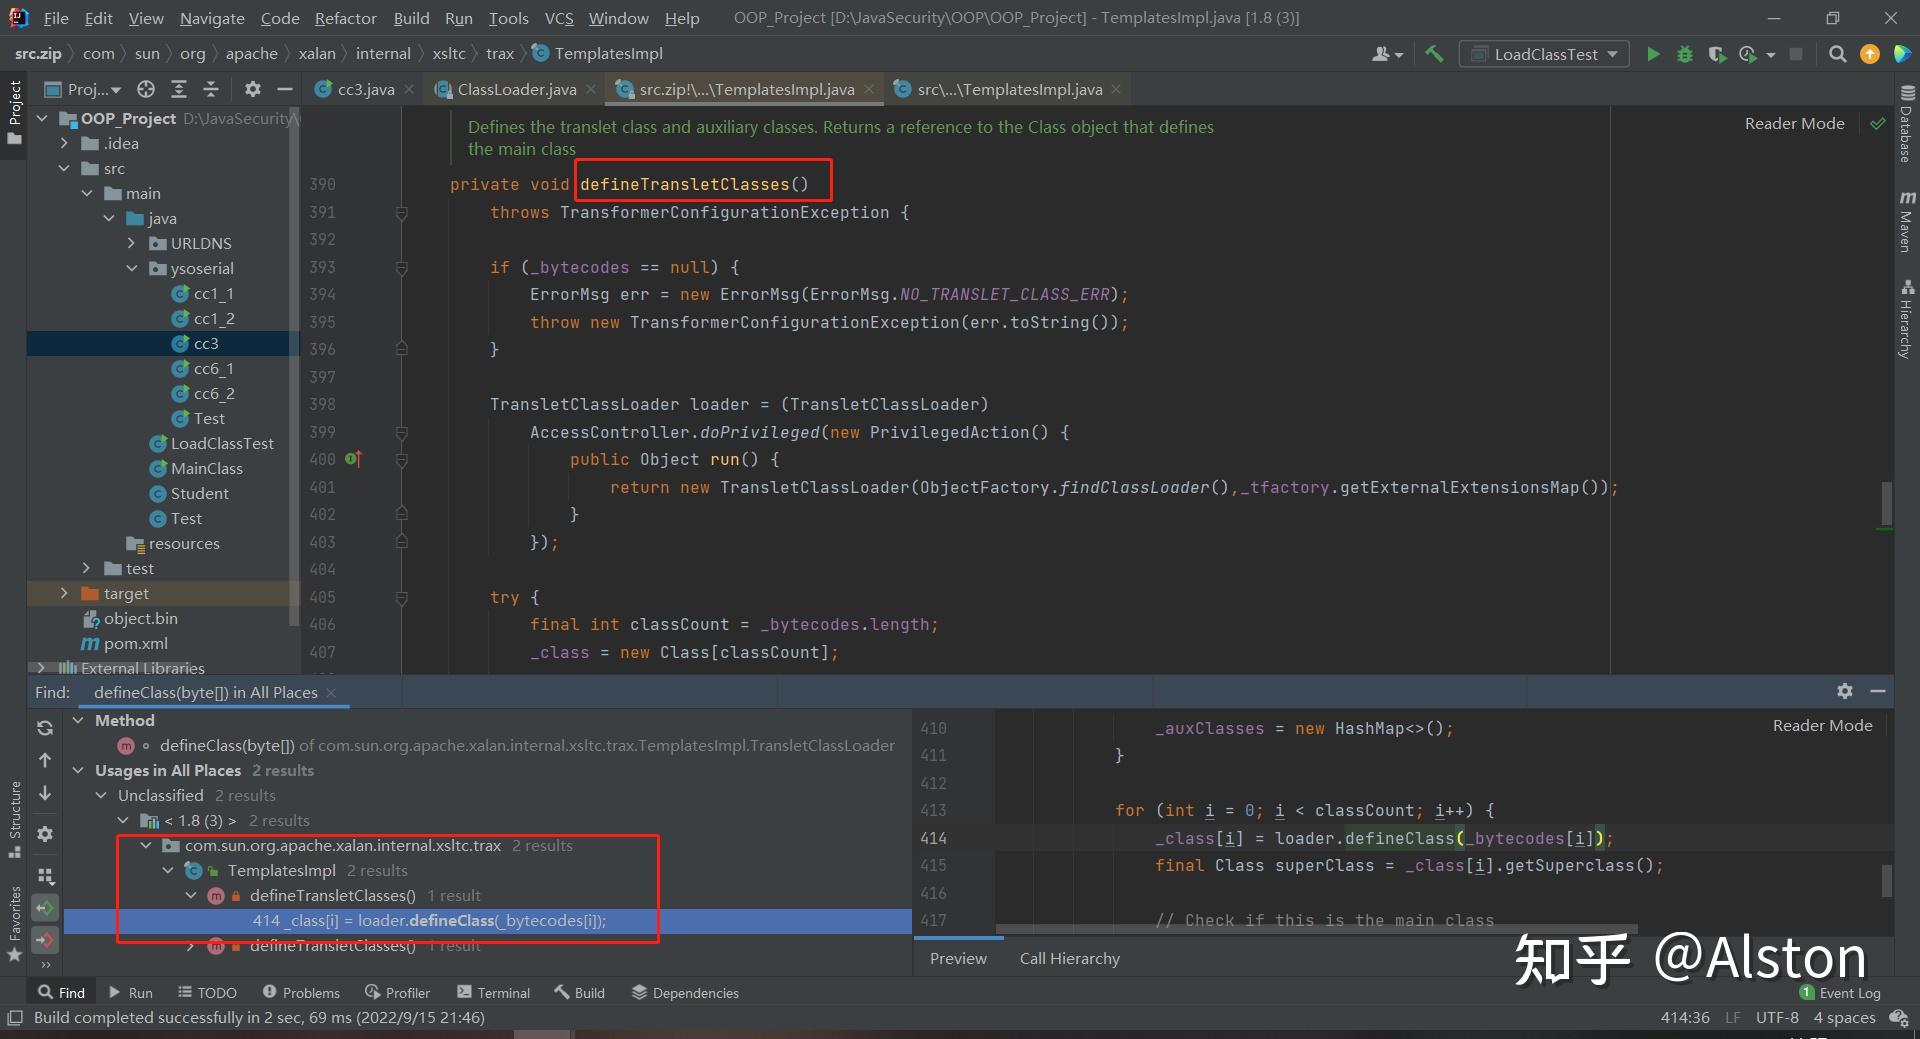This screenshot has height=1039, width=1920.
Task: Open the Event Log
Action: tap(1850, 992)
